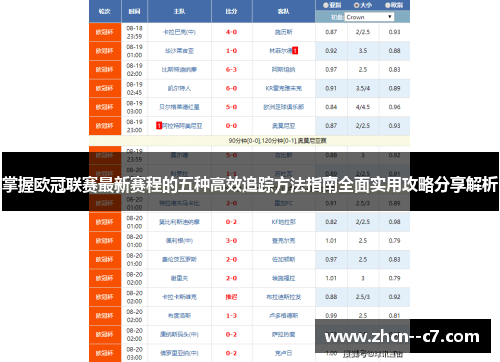Open the 4-0 score link
The image size is (500, 362).
click(231, 32)
